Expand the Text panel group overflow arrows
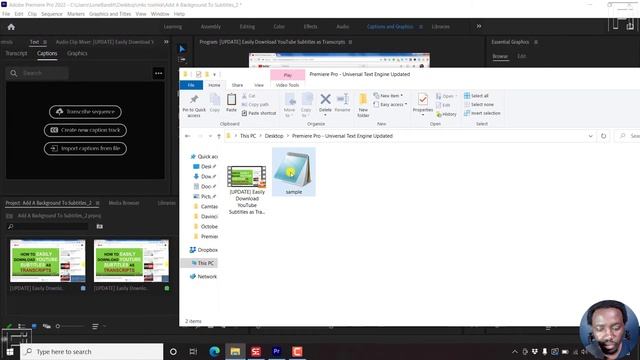 tap(166, 42)
